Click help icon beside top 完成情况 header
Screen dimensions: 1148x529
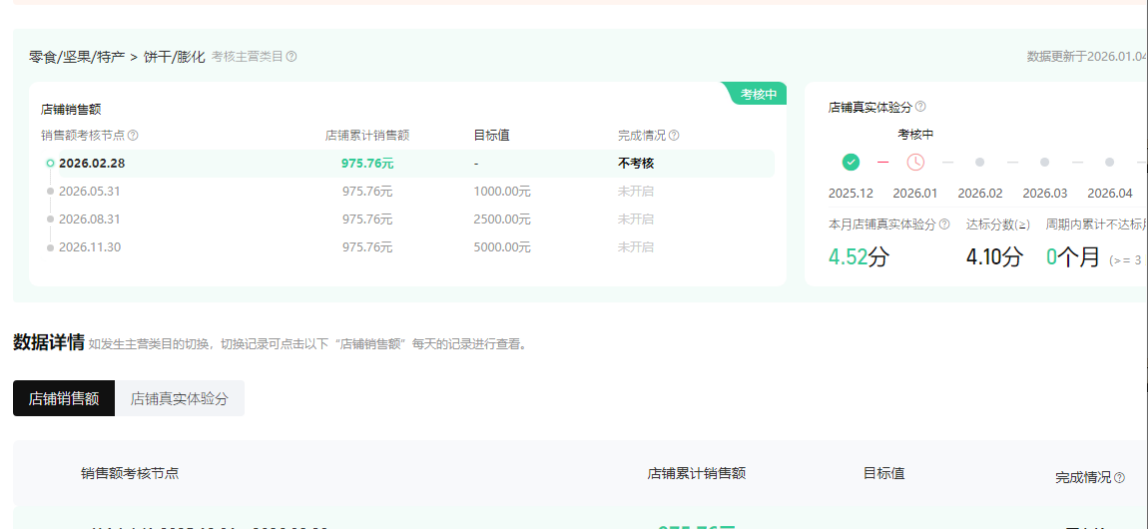point(674,135)
